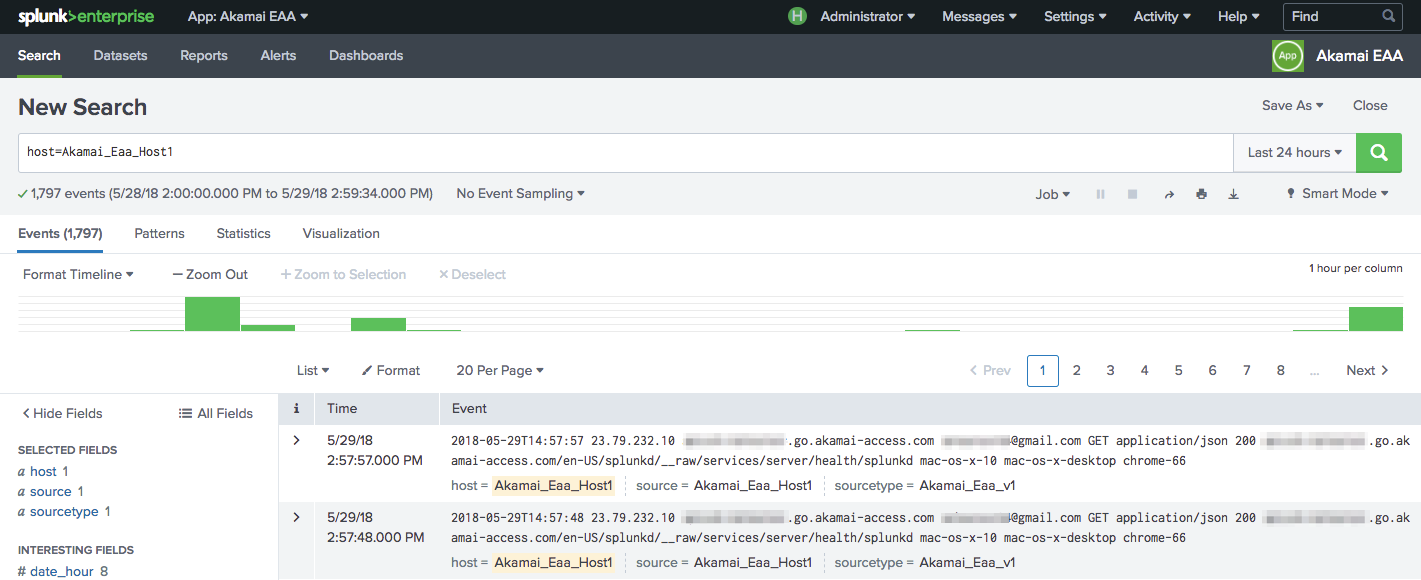Click the export results download icon
Viewport: 1421px width, 580px height.
click(x=1233, y=194)
